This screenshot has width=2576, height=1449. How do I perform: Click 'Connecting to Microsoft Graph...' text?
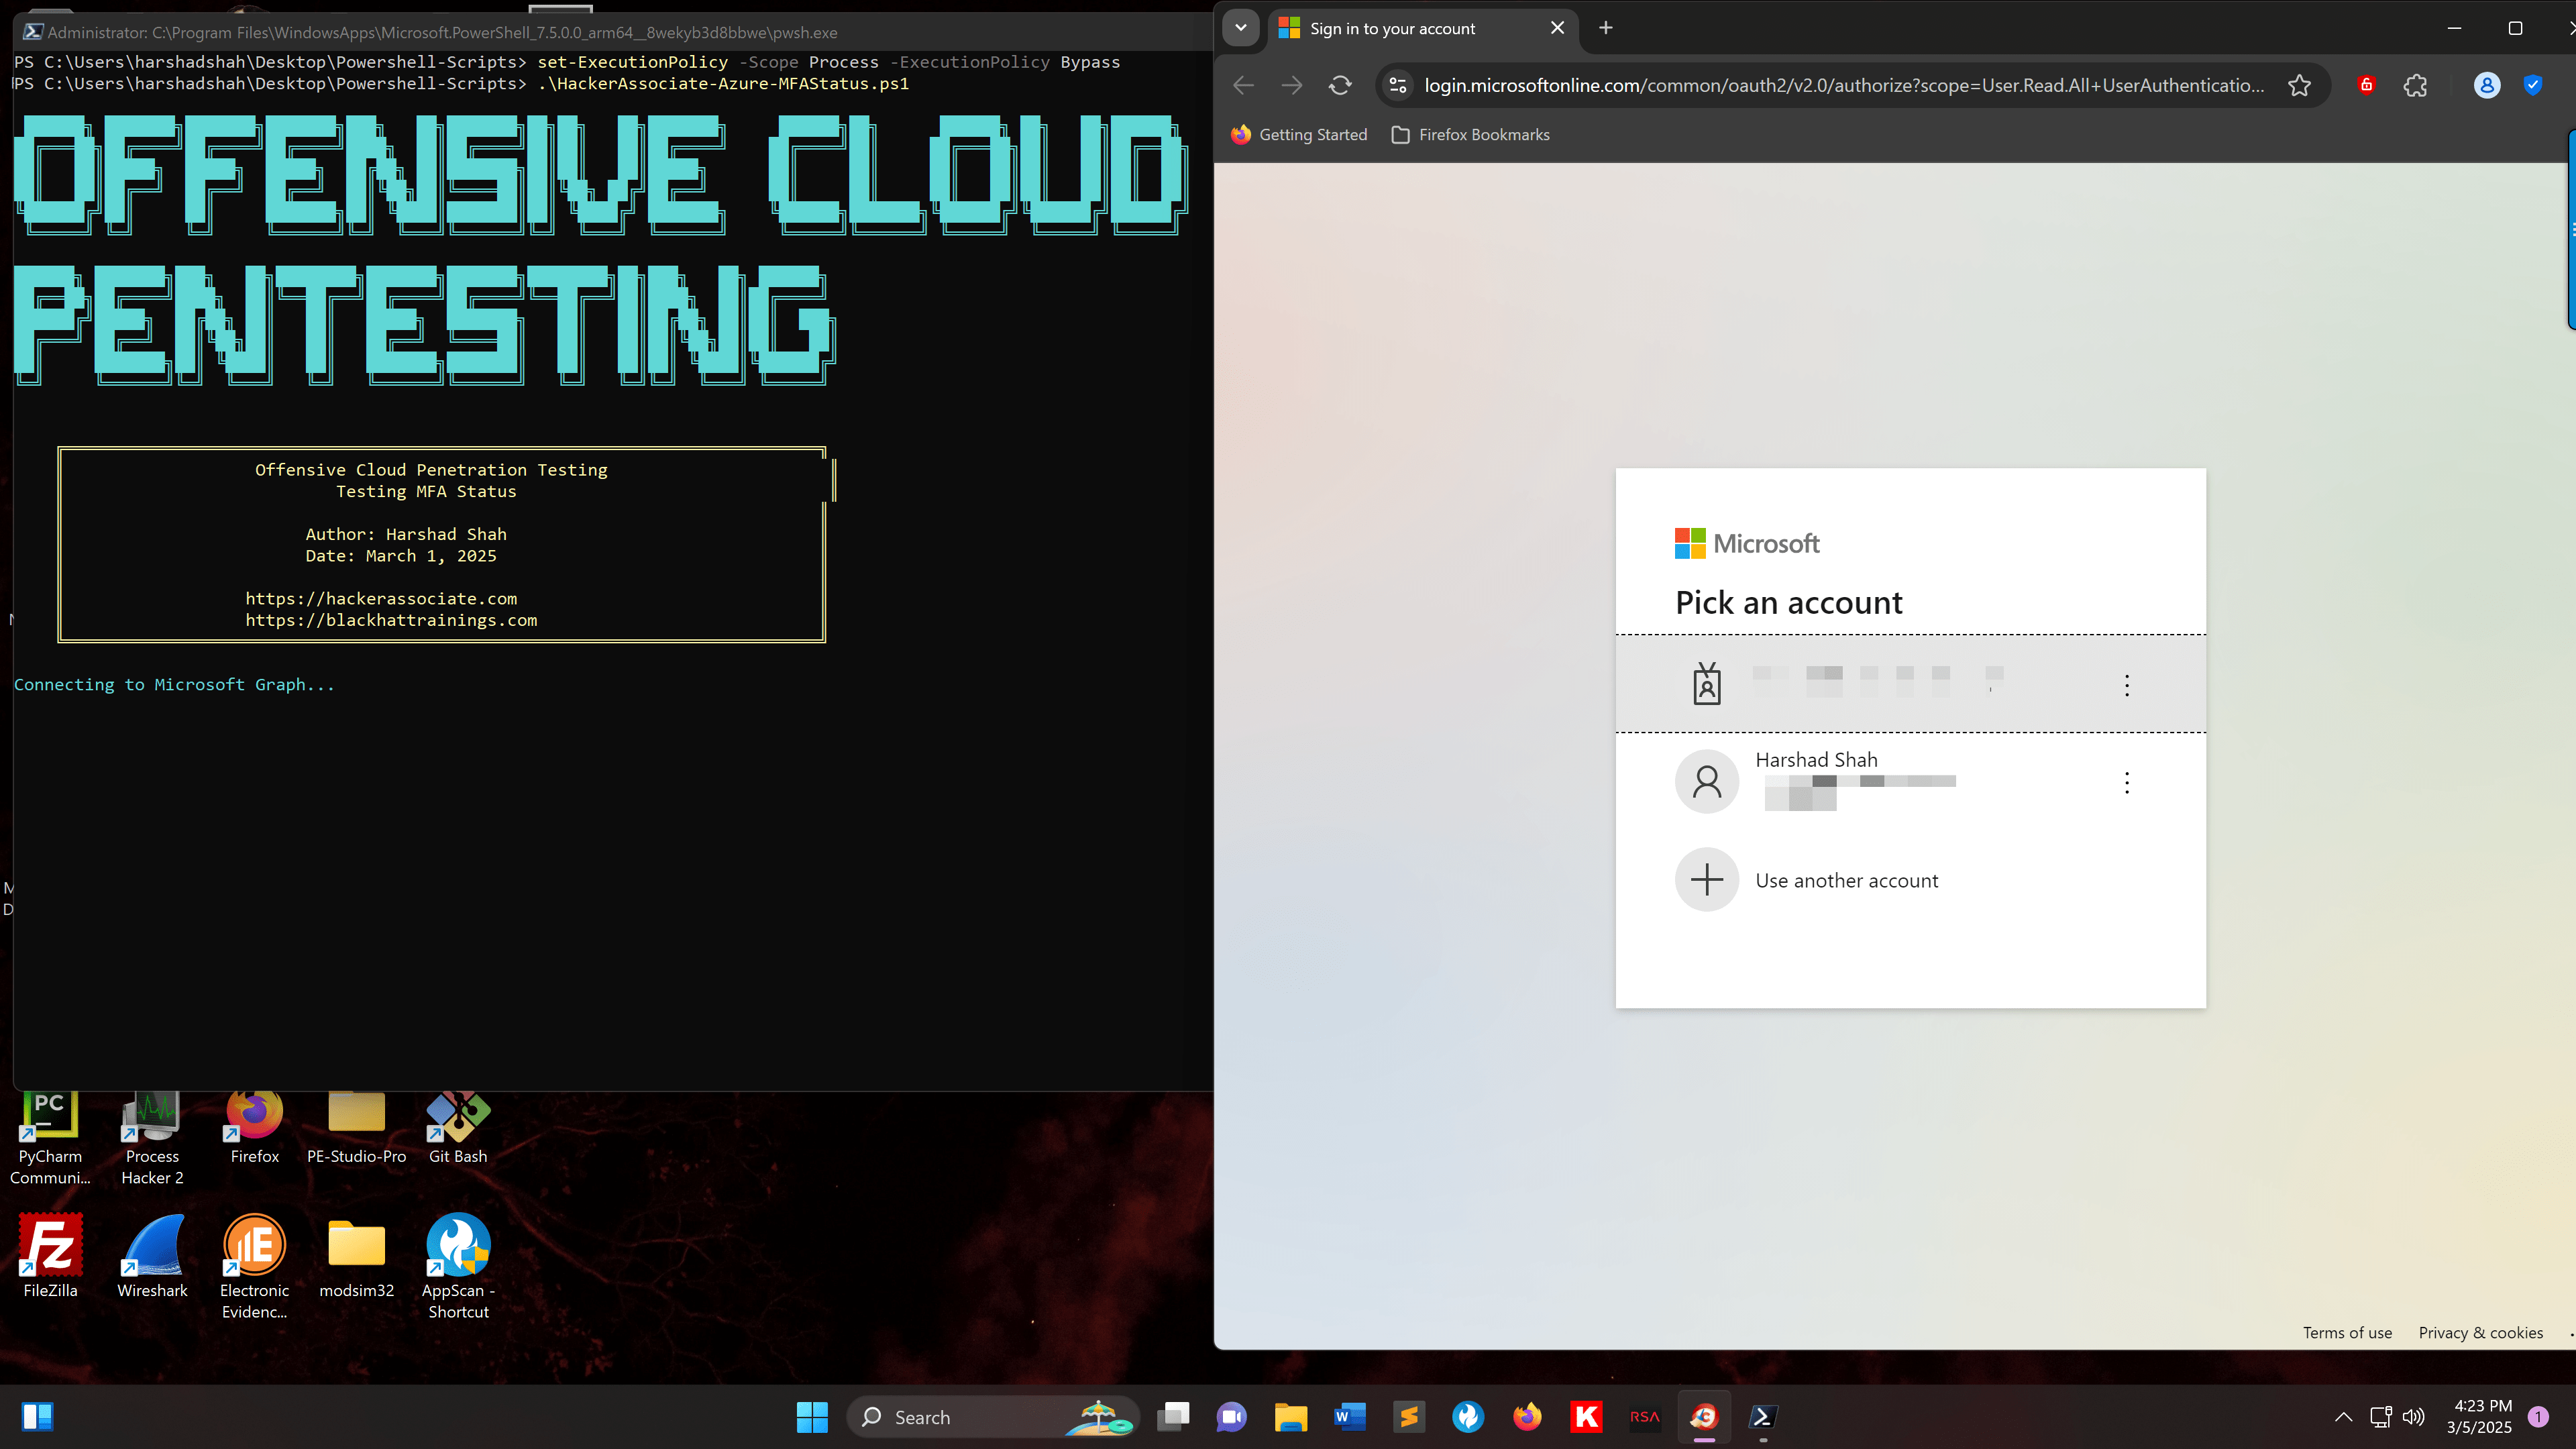[174, 685]
